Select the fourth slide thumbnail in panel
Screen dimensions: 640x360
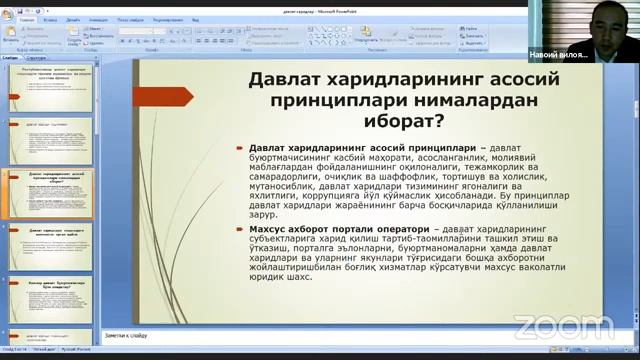pyautogui.click(x=51, y=247)
